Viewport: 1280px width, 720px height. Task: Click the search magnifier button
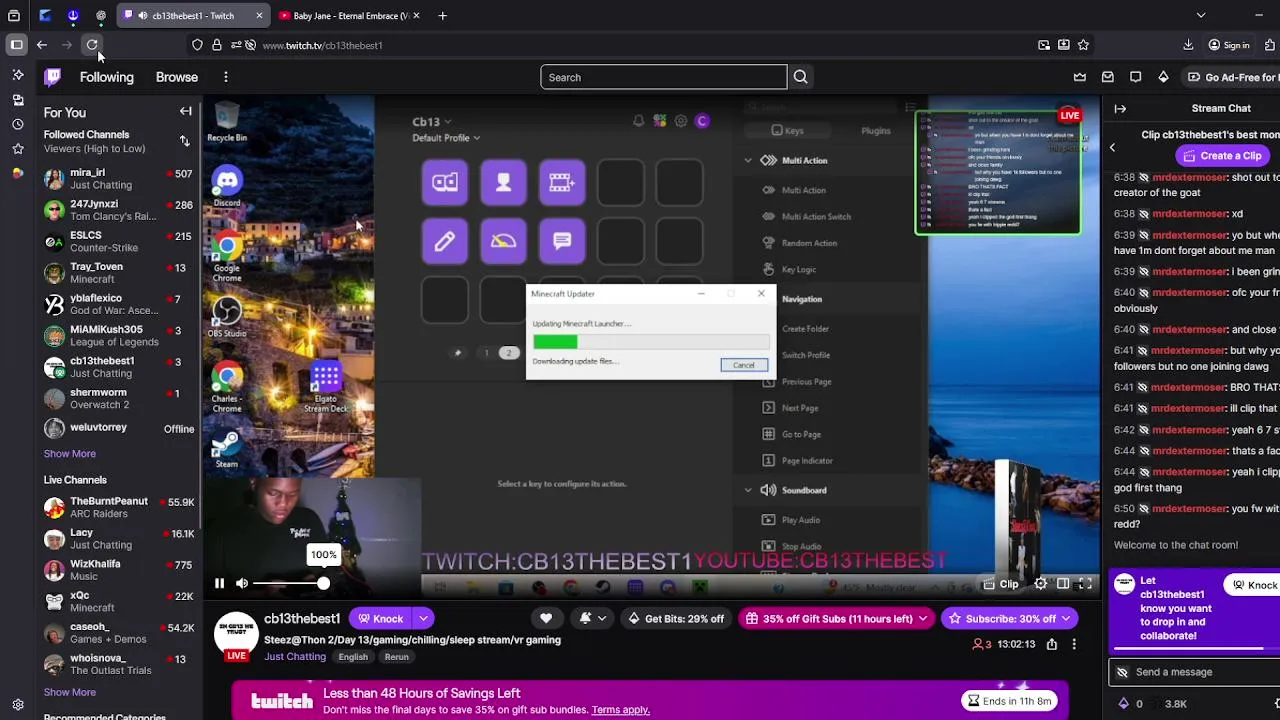tap(800, 77)
